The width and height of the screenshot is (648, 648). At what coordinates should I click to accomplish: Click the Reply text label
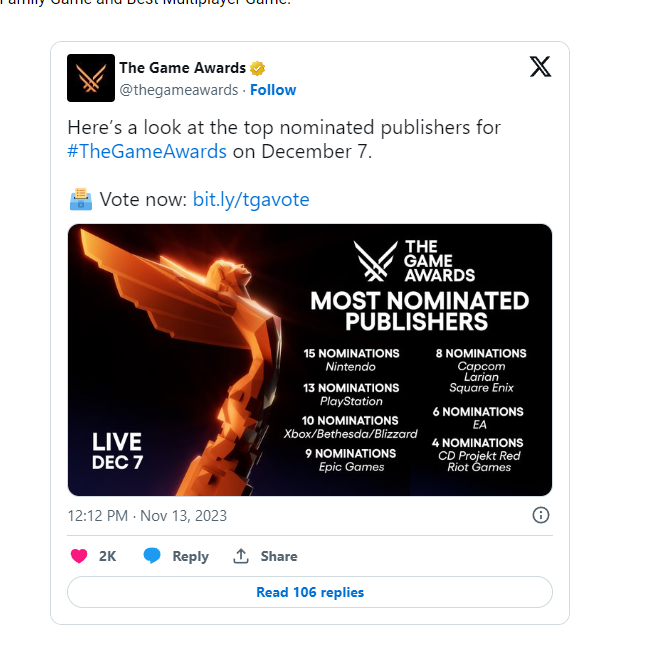[x=191, y=556]
